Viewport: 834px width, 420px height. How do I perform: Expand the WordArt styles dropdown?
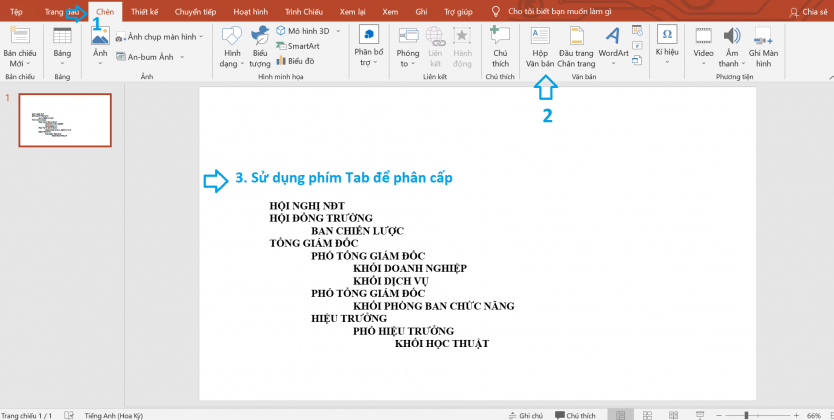(613, 63)
